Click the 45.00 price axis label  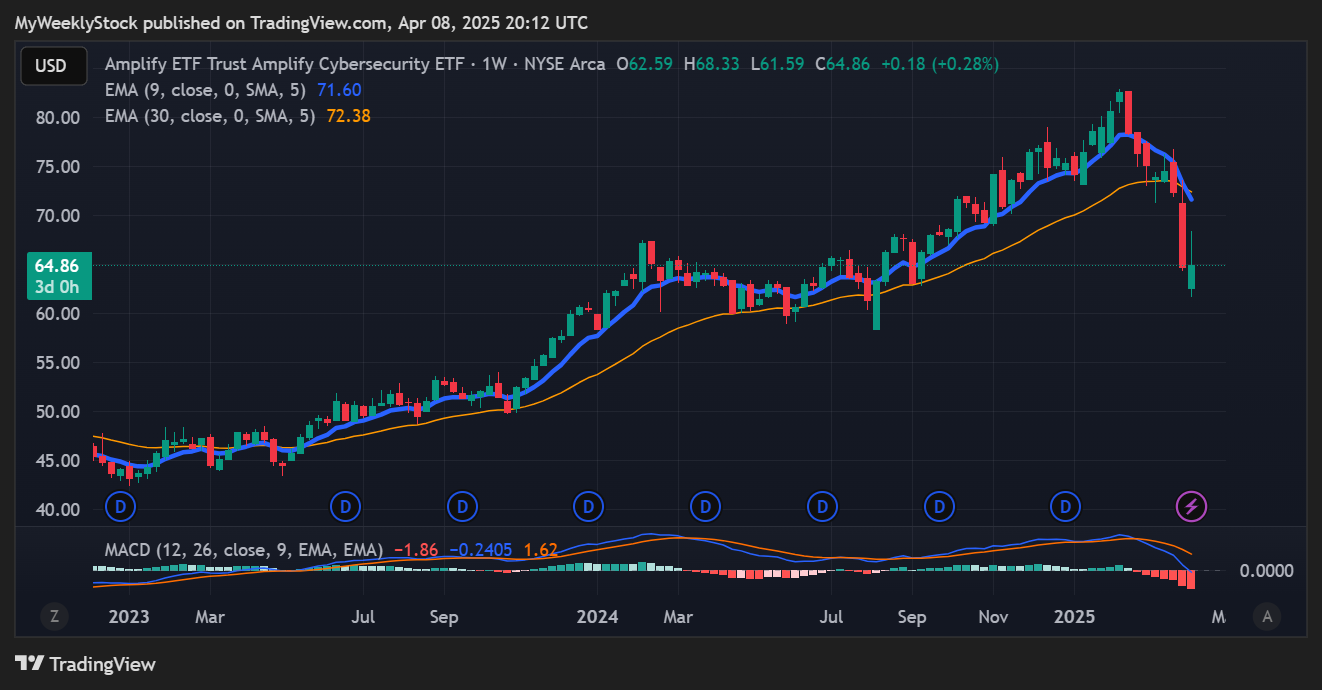(x=57, y=461)
